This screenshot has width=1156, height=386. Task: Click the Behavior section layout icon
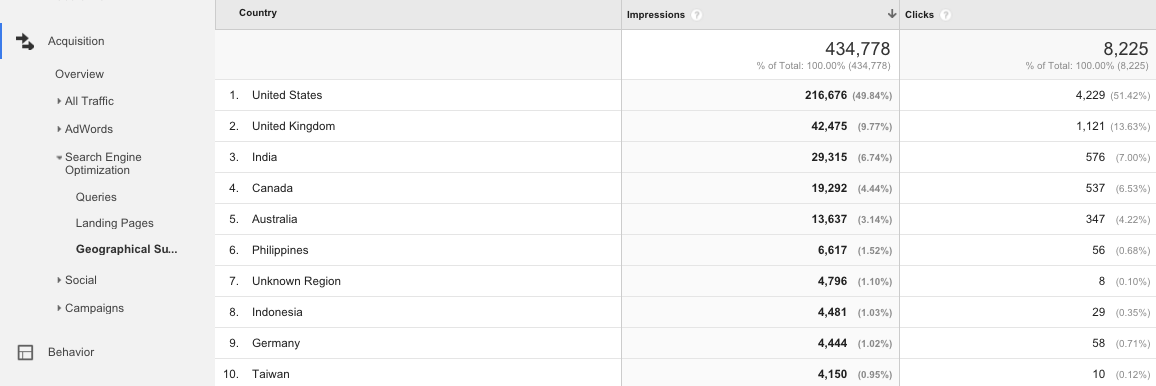click(25, 352)
